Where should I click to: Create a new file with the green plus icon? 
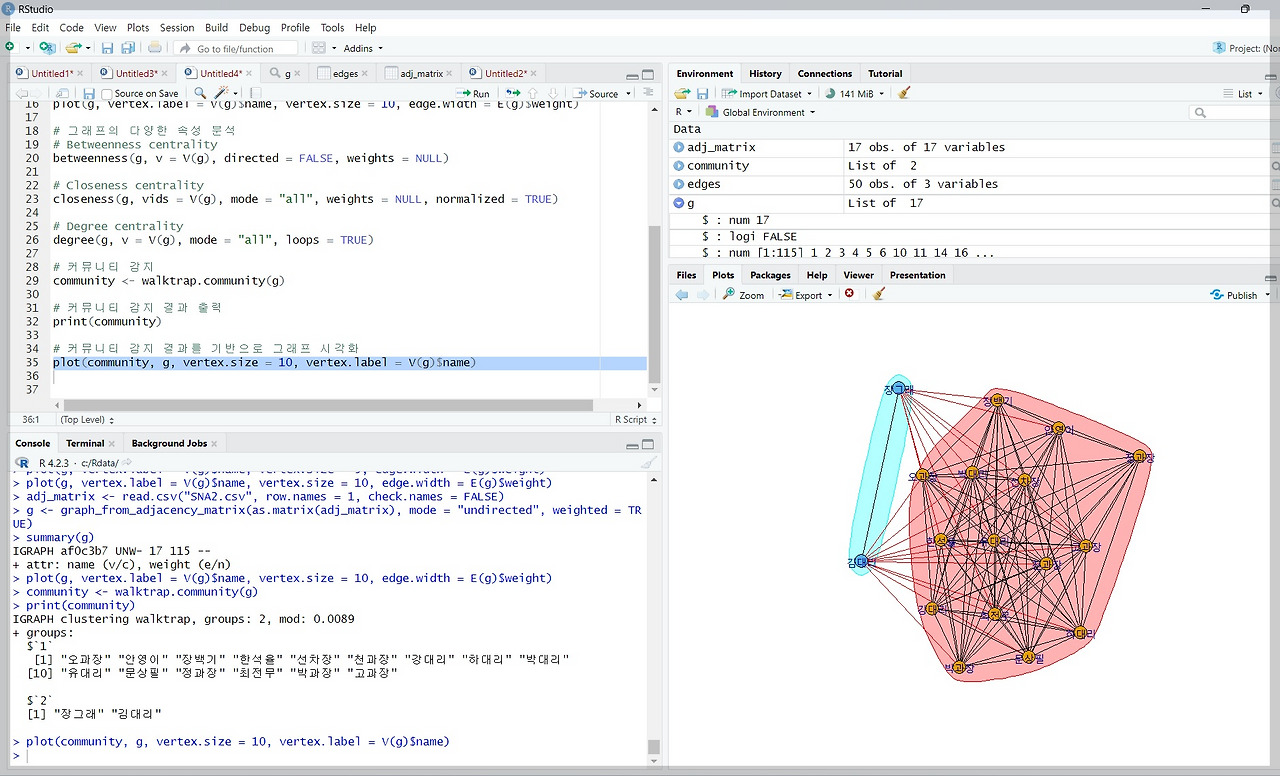[x=11, y=48]
